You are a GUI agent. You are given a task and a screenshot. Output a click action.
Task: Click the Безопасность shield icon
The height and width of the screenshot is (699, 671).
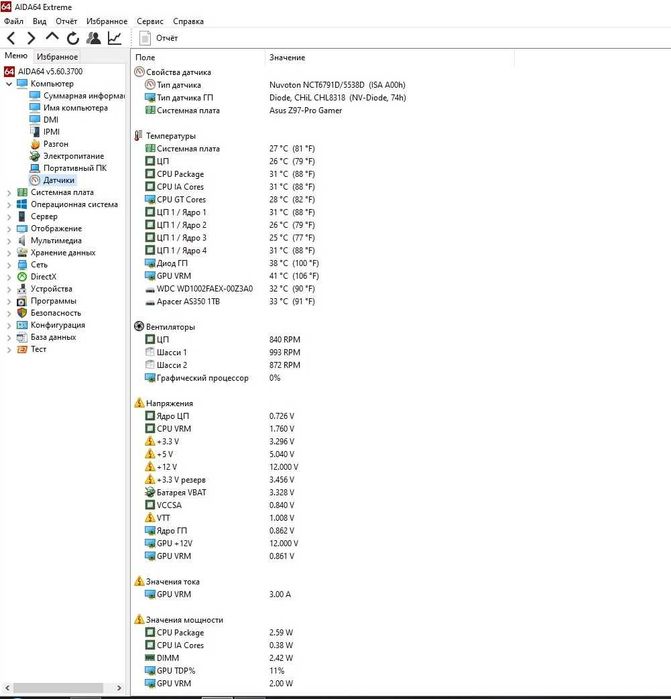tap(22, 313)
